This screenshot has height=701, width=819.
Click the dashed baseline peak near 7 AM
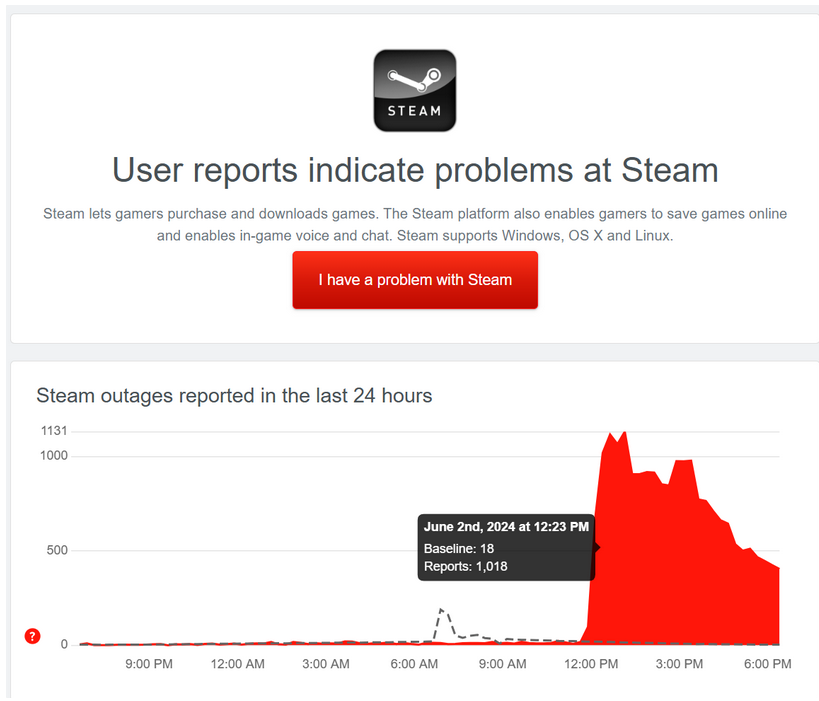[442, 610]
